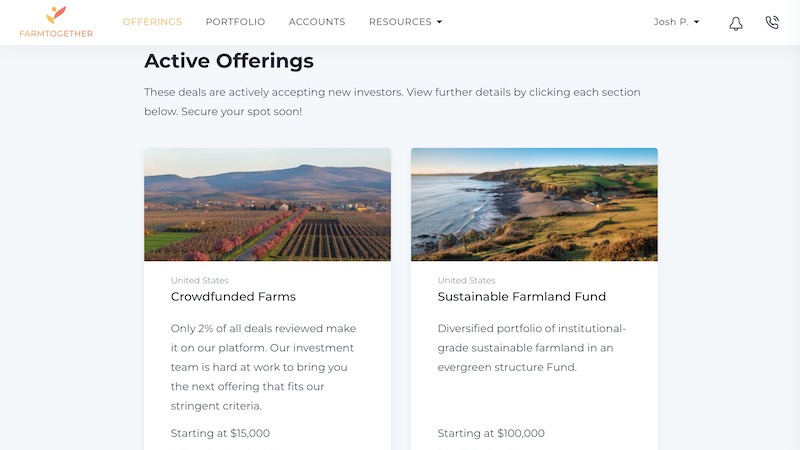Click the Active Offerings intro paragraph
The image size is (800, 450).
point(392,101)
